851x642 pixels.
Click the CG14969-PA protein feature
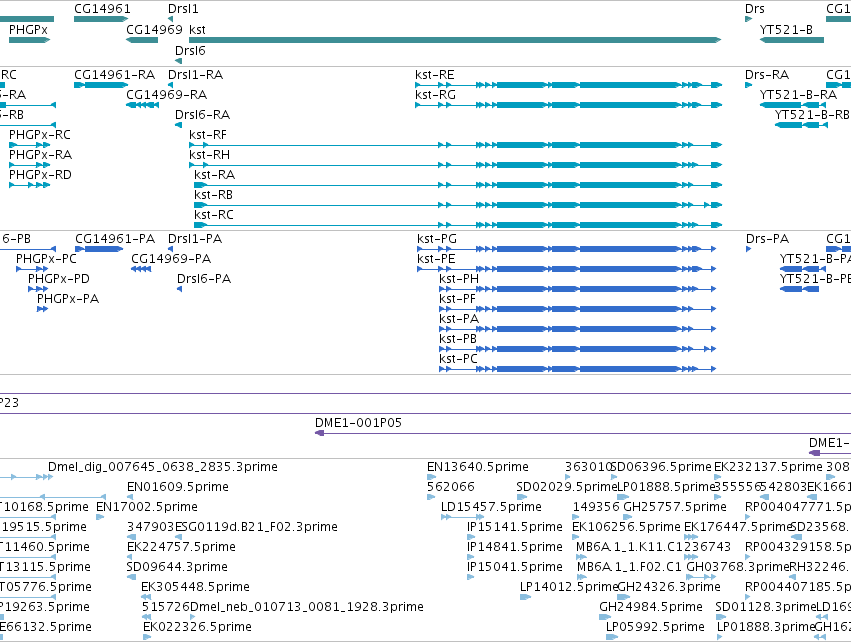coord(141,269)
